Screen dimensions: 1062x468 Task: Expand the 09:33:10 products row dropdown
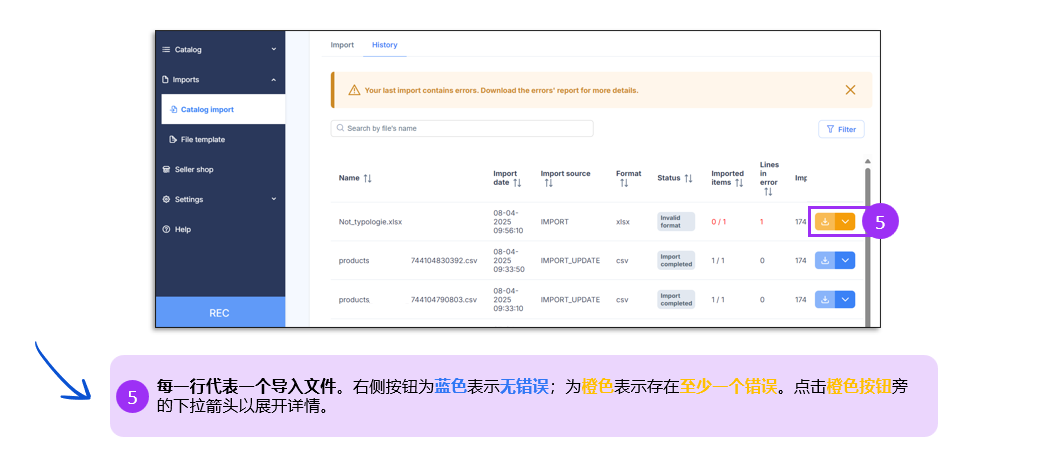[x=845, y=299]
